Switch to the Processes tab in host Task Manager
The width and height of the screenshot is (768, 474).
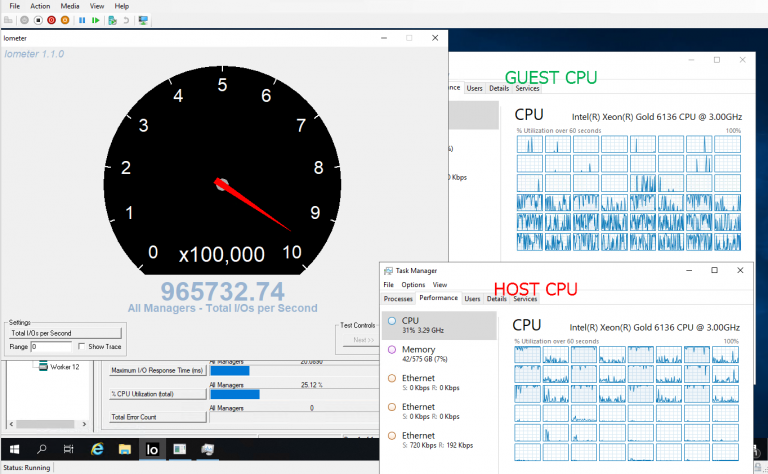click(x=398, y=299)
